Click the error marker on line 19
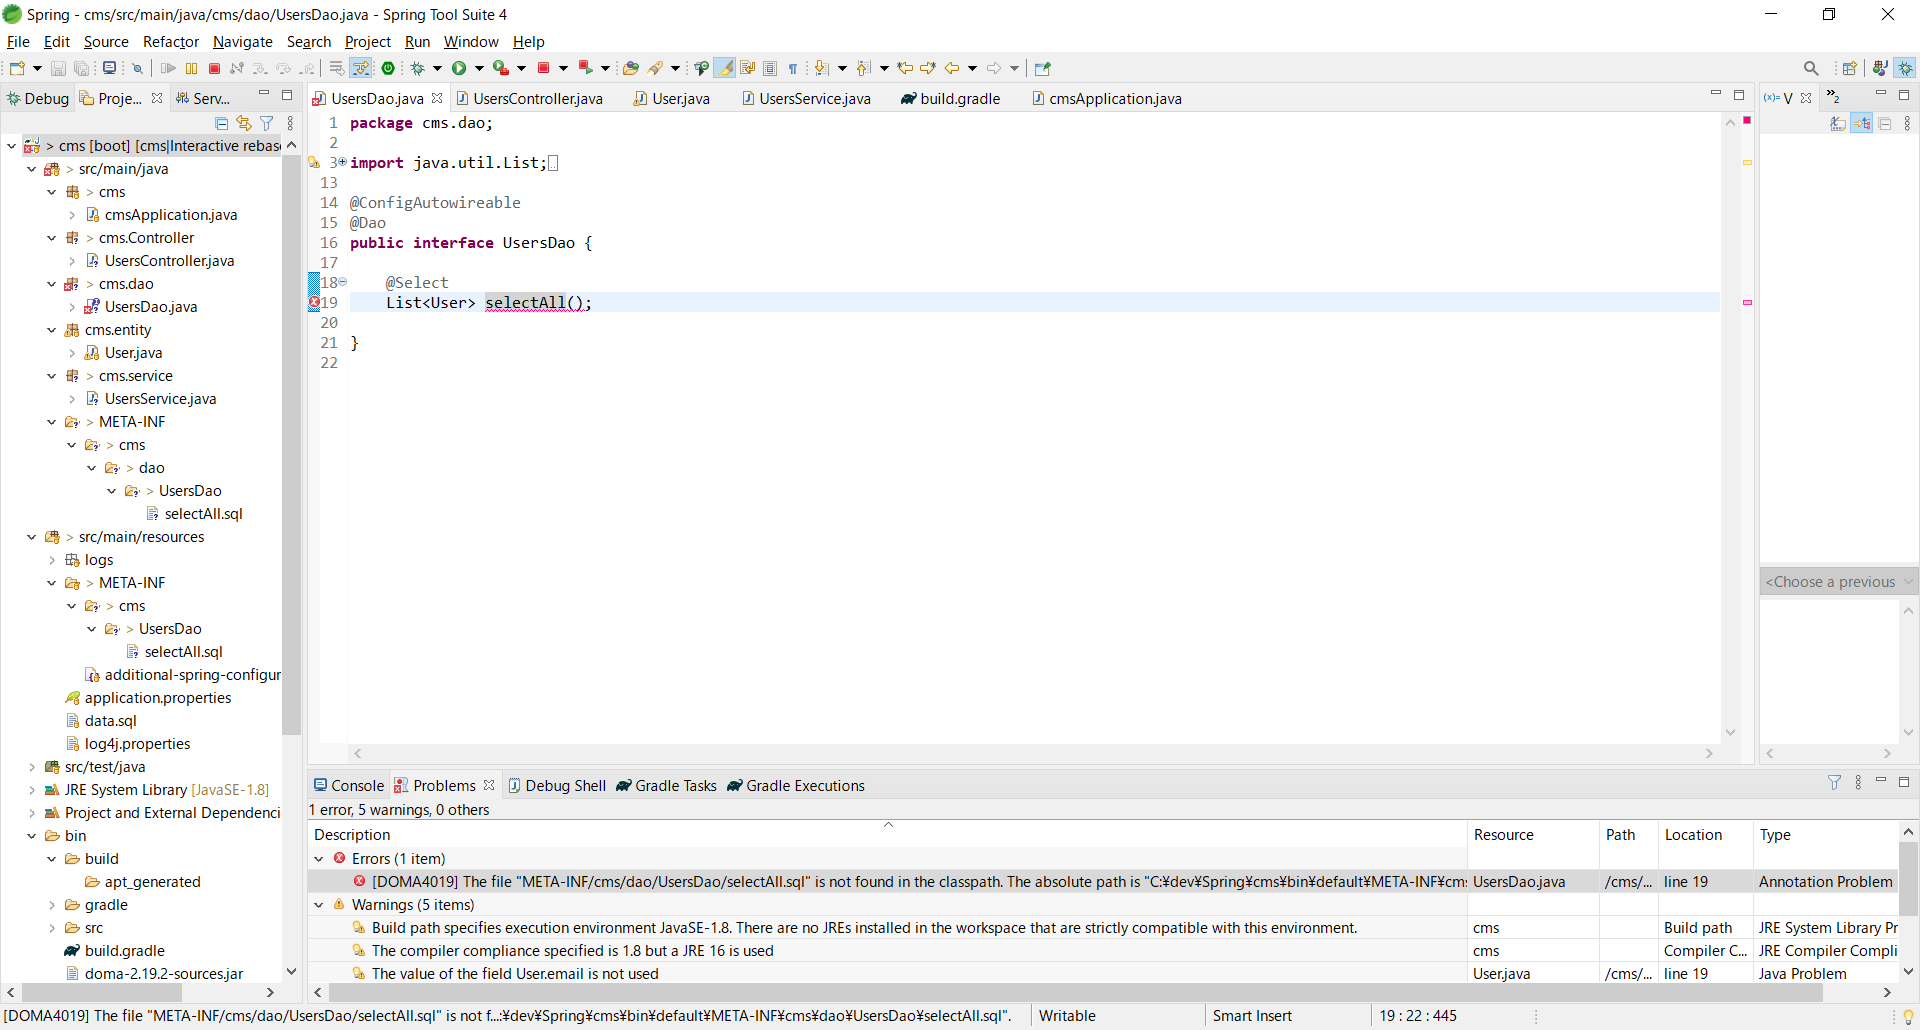 314,302
